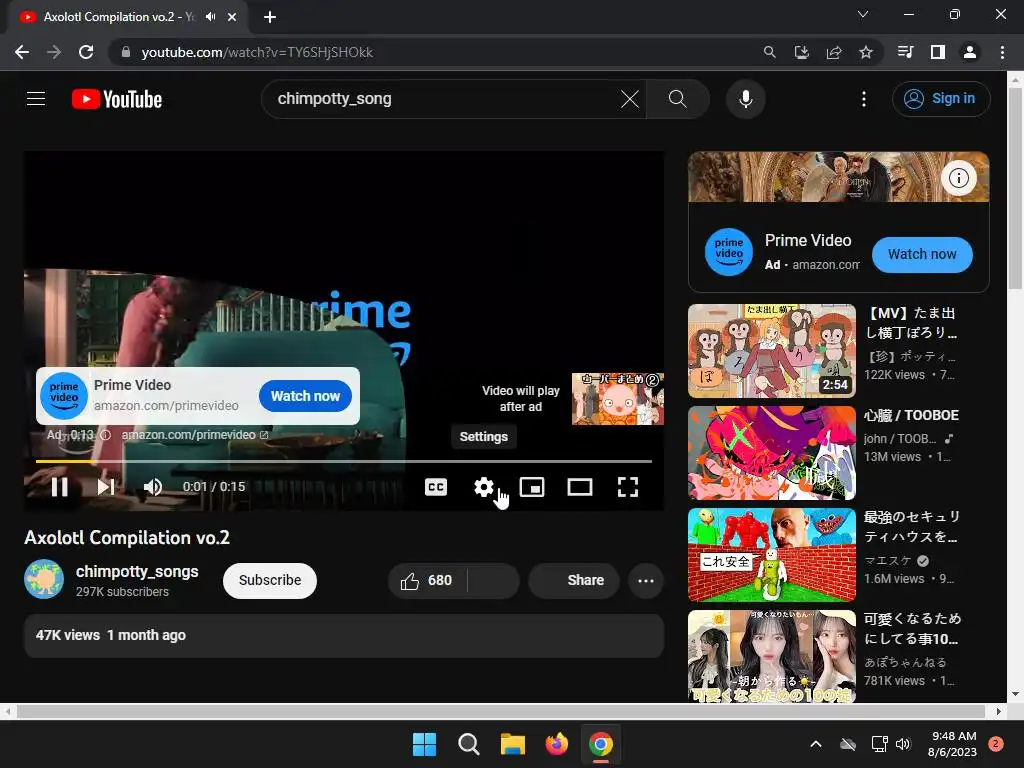Viewport: 1024px width, 768px height.
Task: Go back in browser
Action: click(x=22, y=52)
